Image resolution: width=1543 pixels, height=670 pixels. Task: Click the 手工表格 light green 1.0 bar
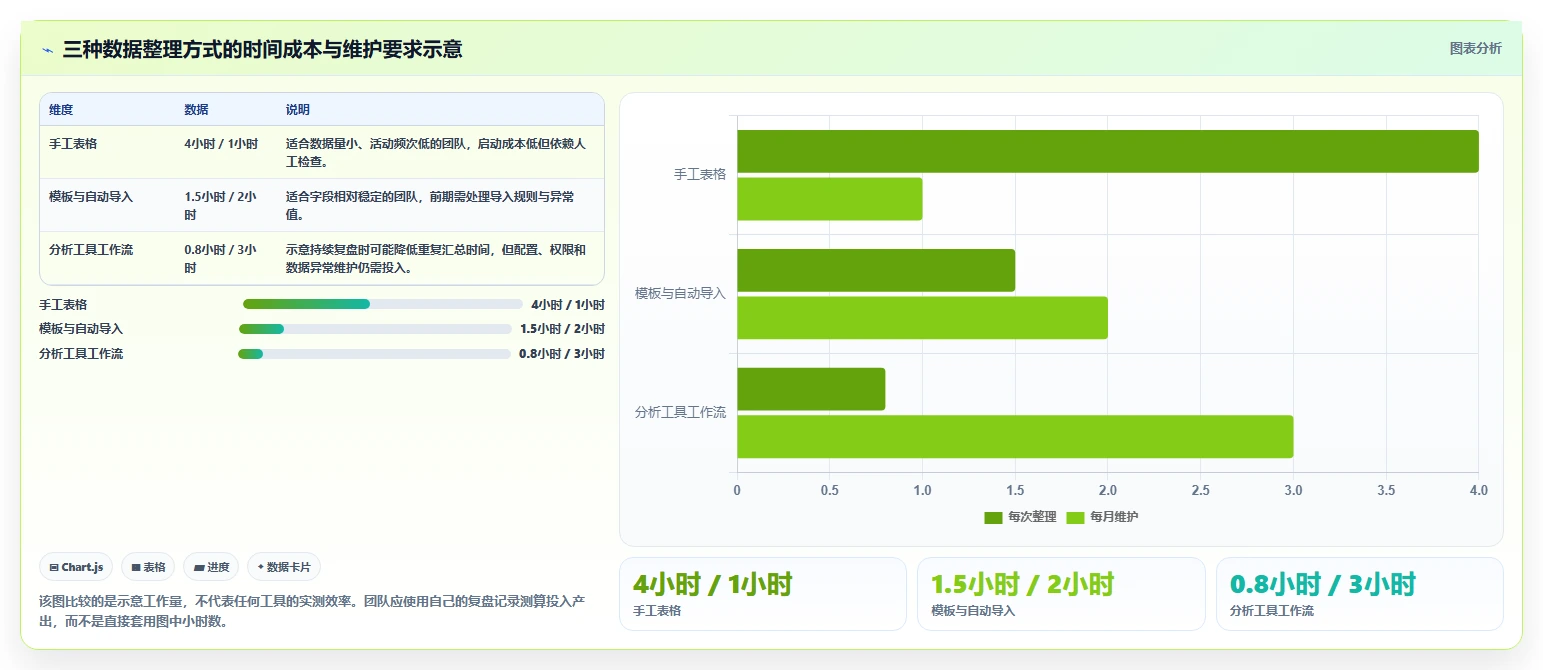830,199
